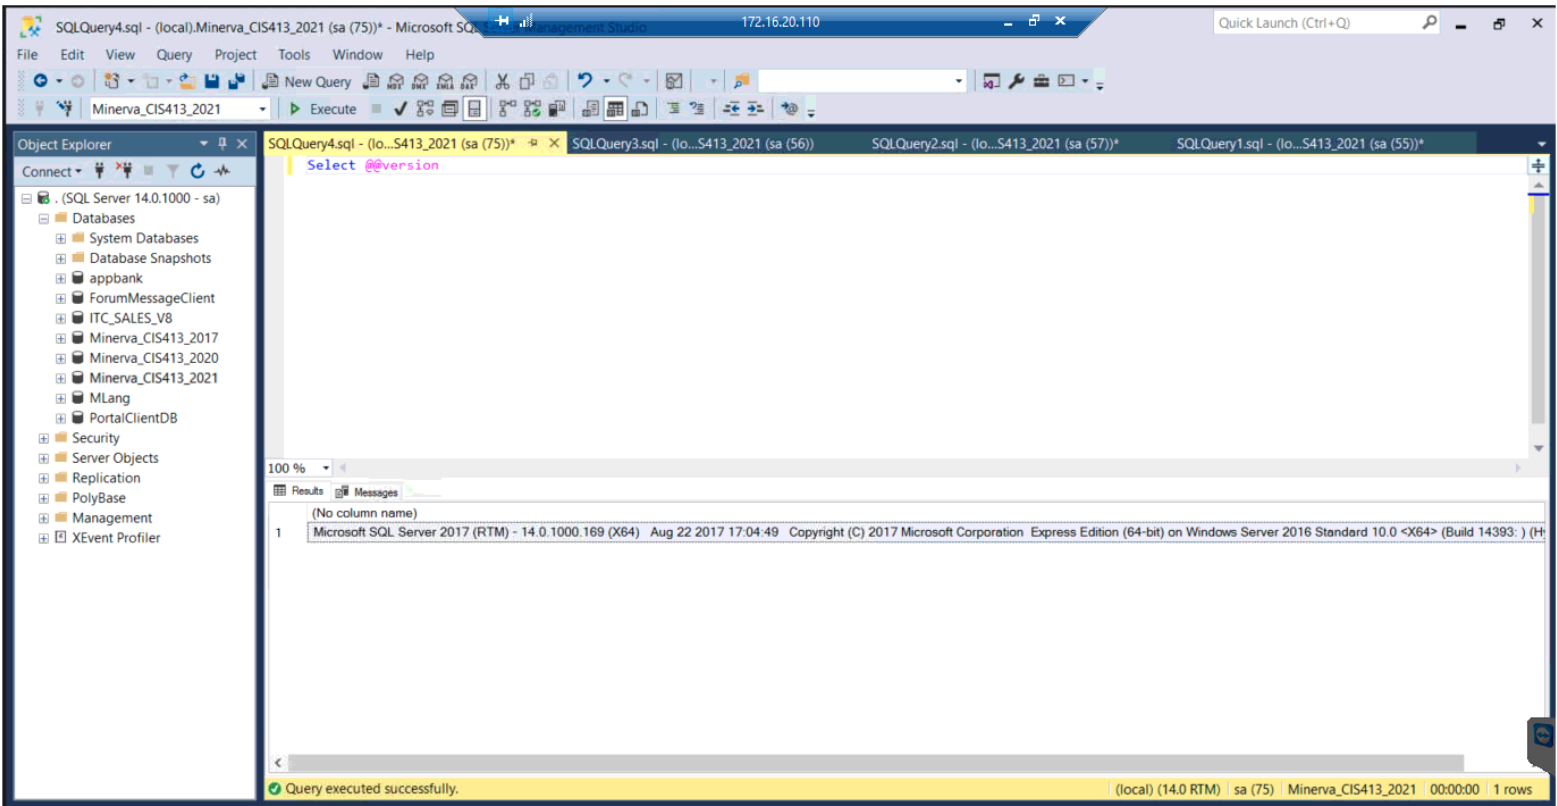The width and height of the screenshot is (1557, 806).
Task: Parse the query with the checkmark icon
Action: pos(400,109)
